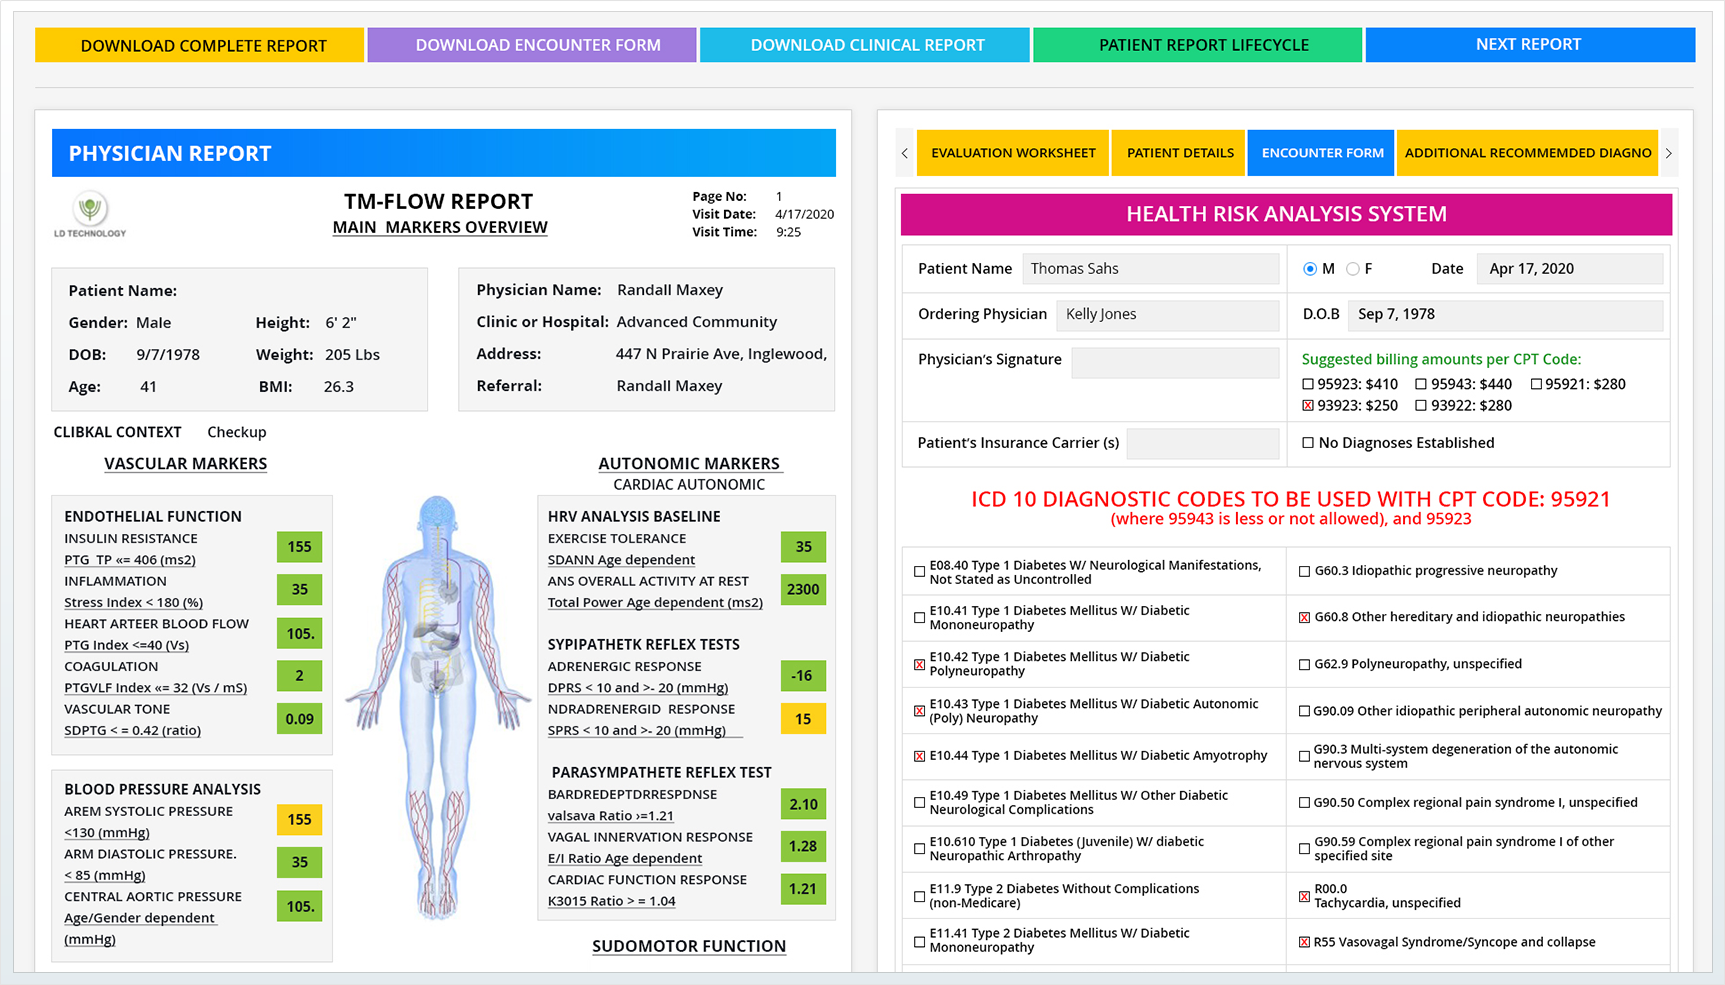Open the Patient Report Lifecycle
The width and height of the screenshot is (1725, 985).
[x=1203, y=45]
